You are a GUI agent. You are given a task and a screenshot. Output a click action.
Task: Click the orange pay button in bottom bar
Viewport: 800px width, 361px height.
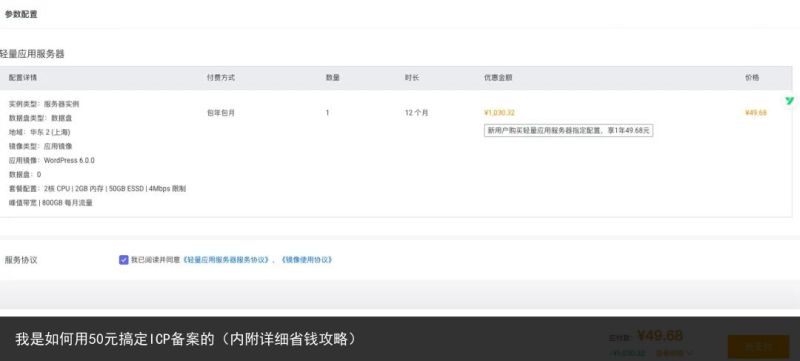[x=758, y=347]
